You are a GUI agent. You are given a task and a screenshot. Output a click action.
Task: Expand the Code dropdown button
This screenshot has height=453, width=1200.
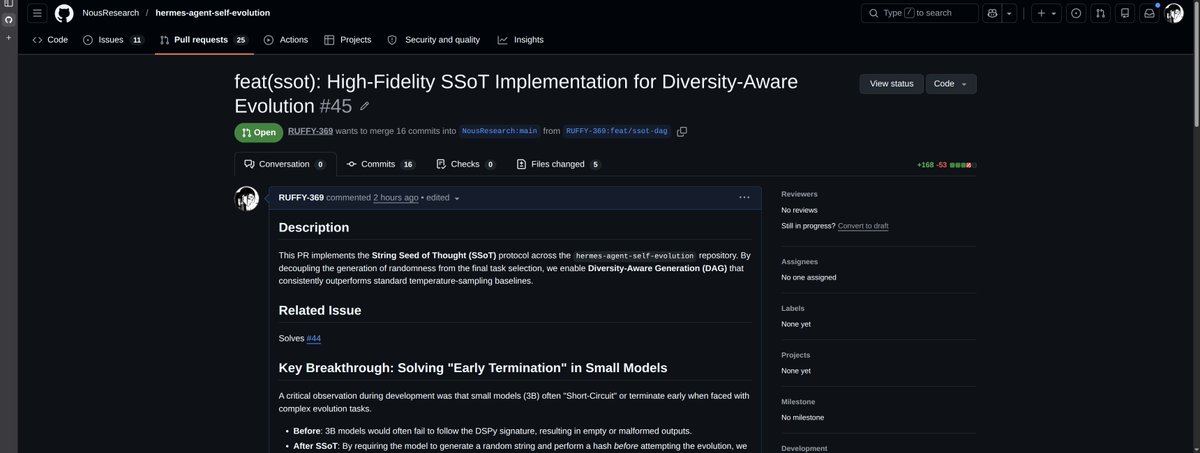[951, 84]
